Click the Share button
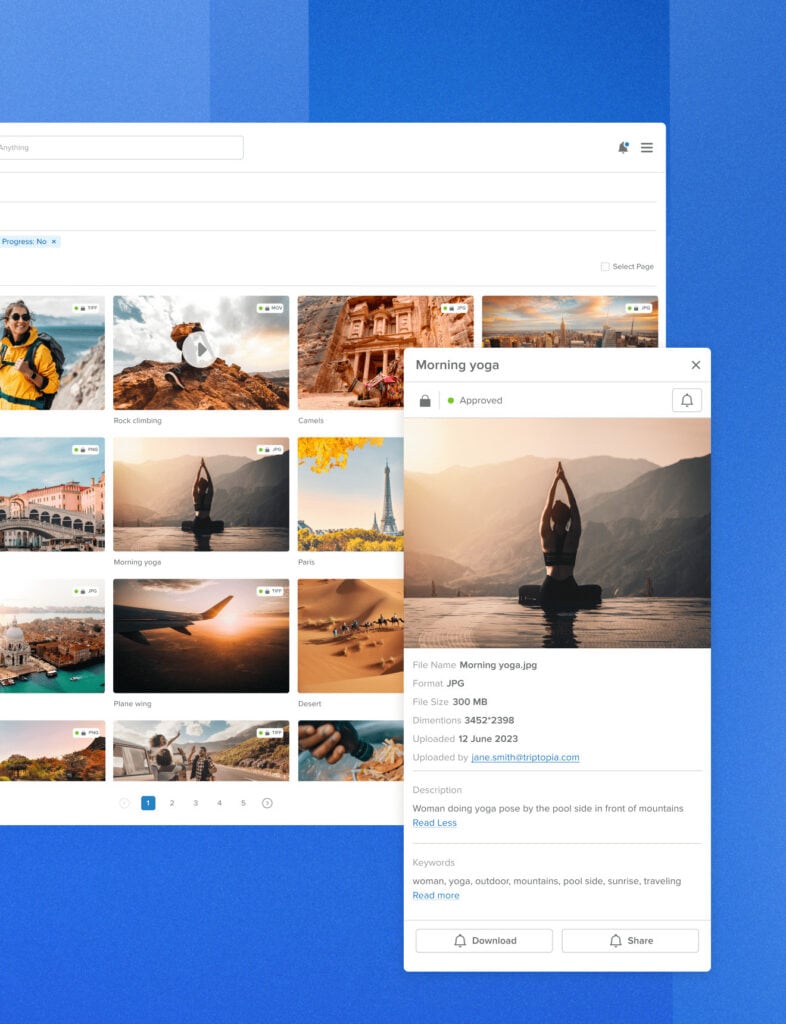786x1024 pixels. click(630, 941)
